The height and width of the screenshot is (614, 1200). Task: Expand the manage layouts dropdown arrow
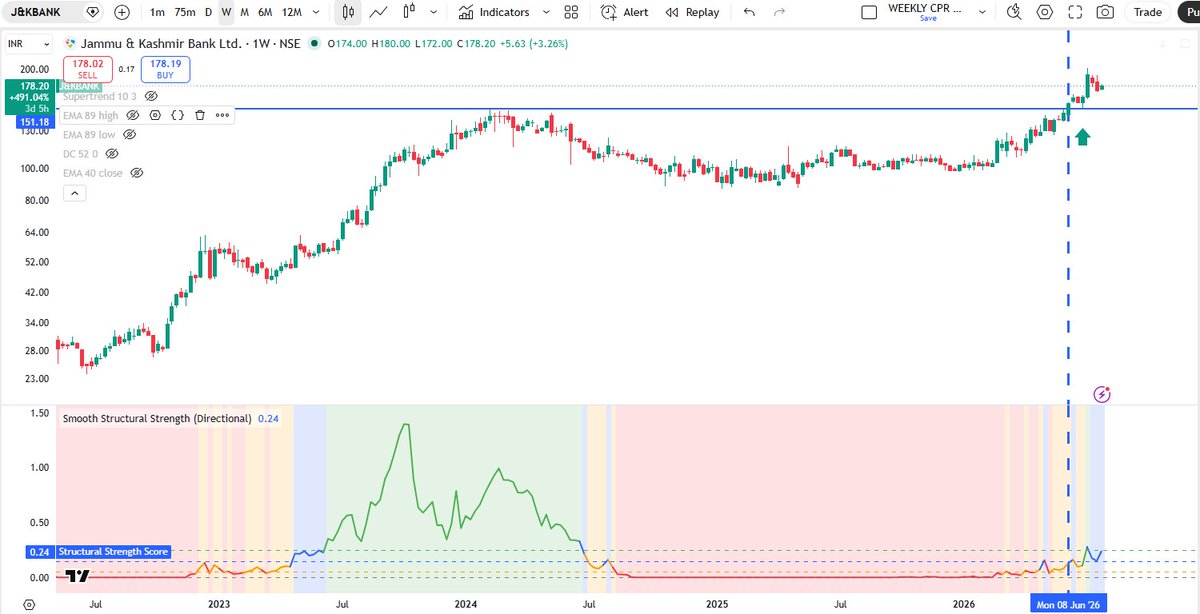981,12
